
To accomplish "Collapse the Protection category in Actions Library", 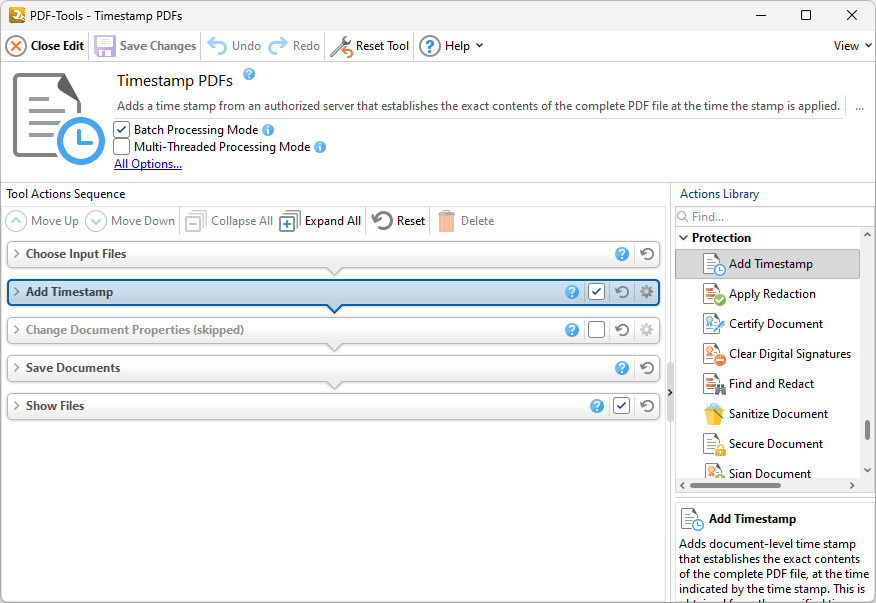I will pos(683,237).
